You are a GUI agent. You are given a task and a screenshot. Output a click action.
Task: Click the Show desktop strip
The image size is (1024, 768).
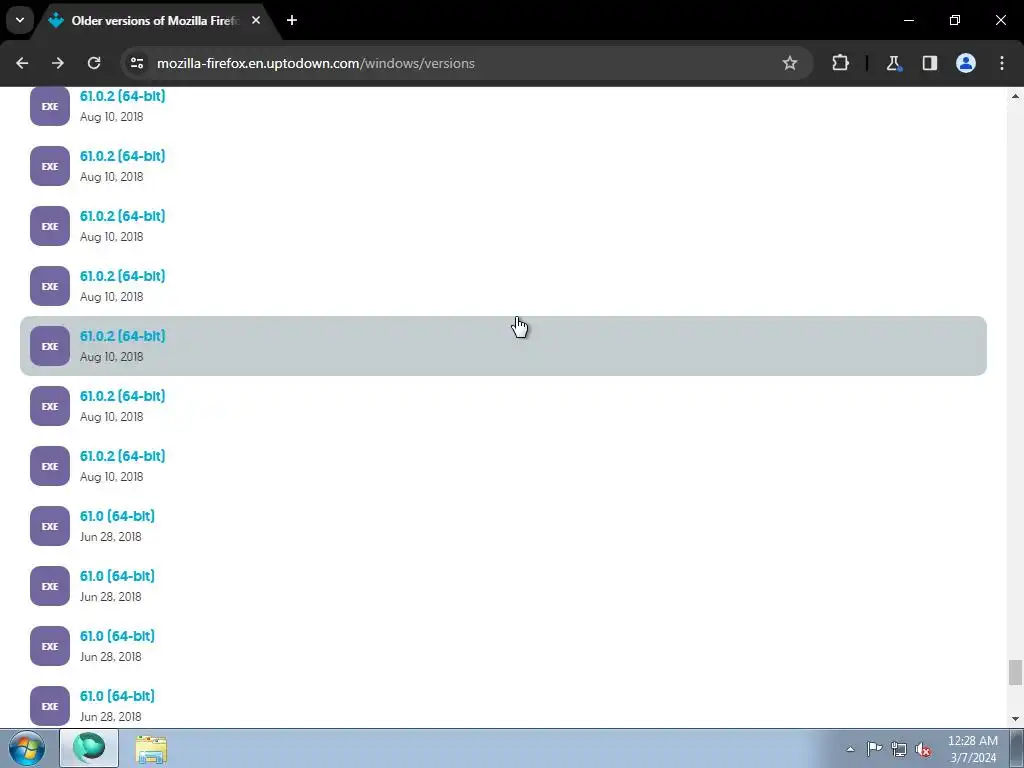1017,748
